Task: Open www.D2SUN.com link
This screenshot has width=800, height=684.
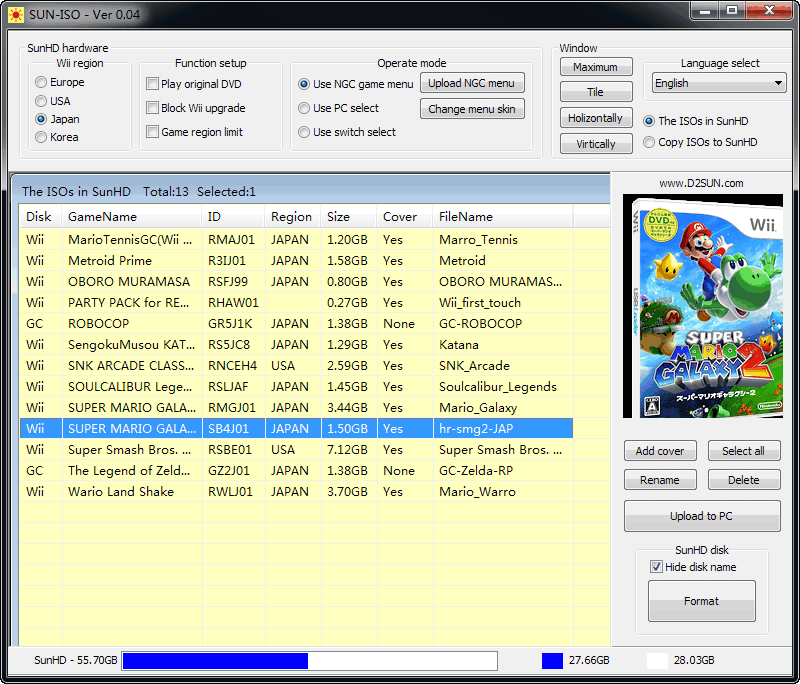Action: coord(701,183)
